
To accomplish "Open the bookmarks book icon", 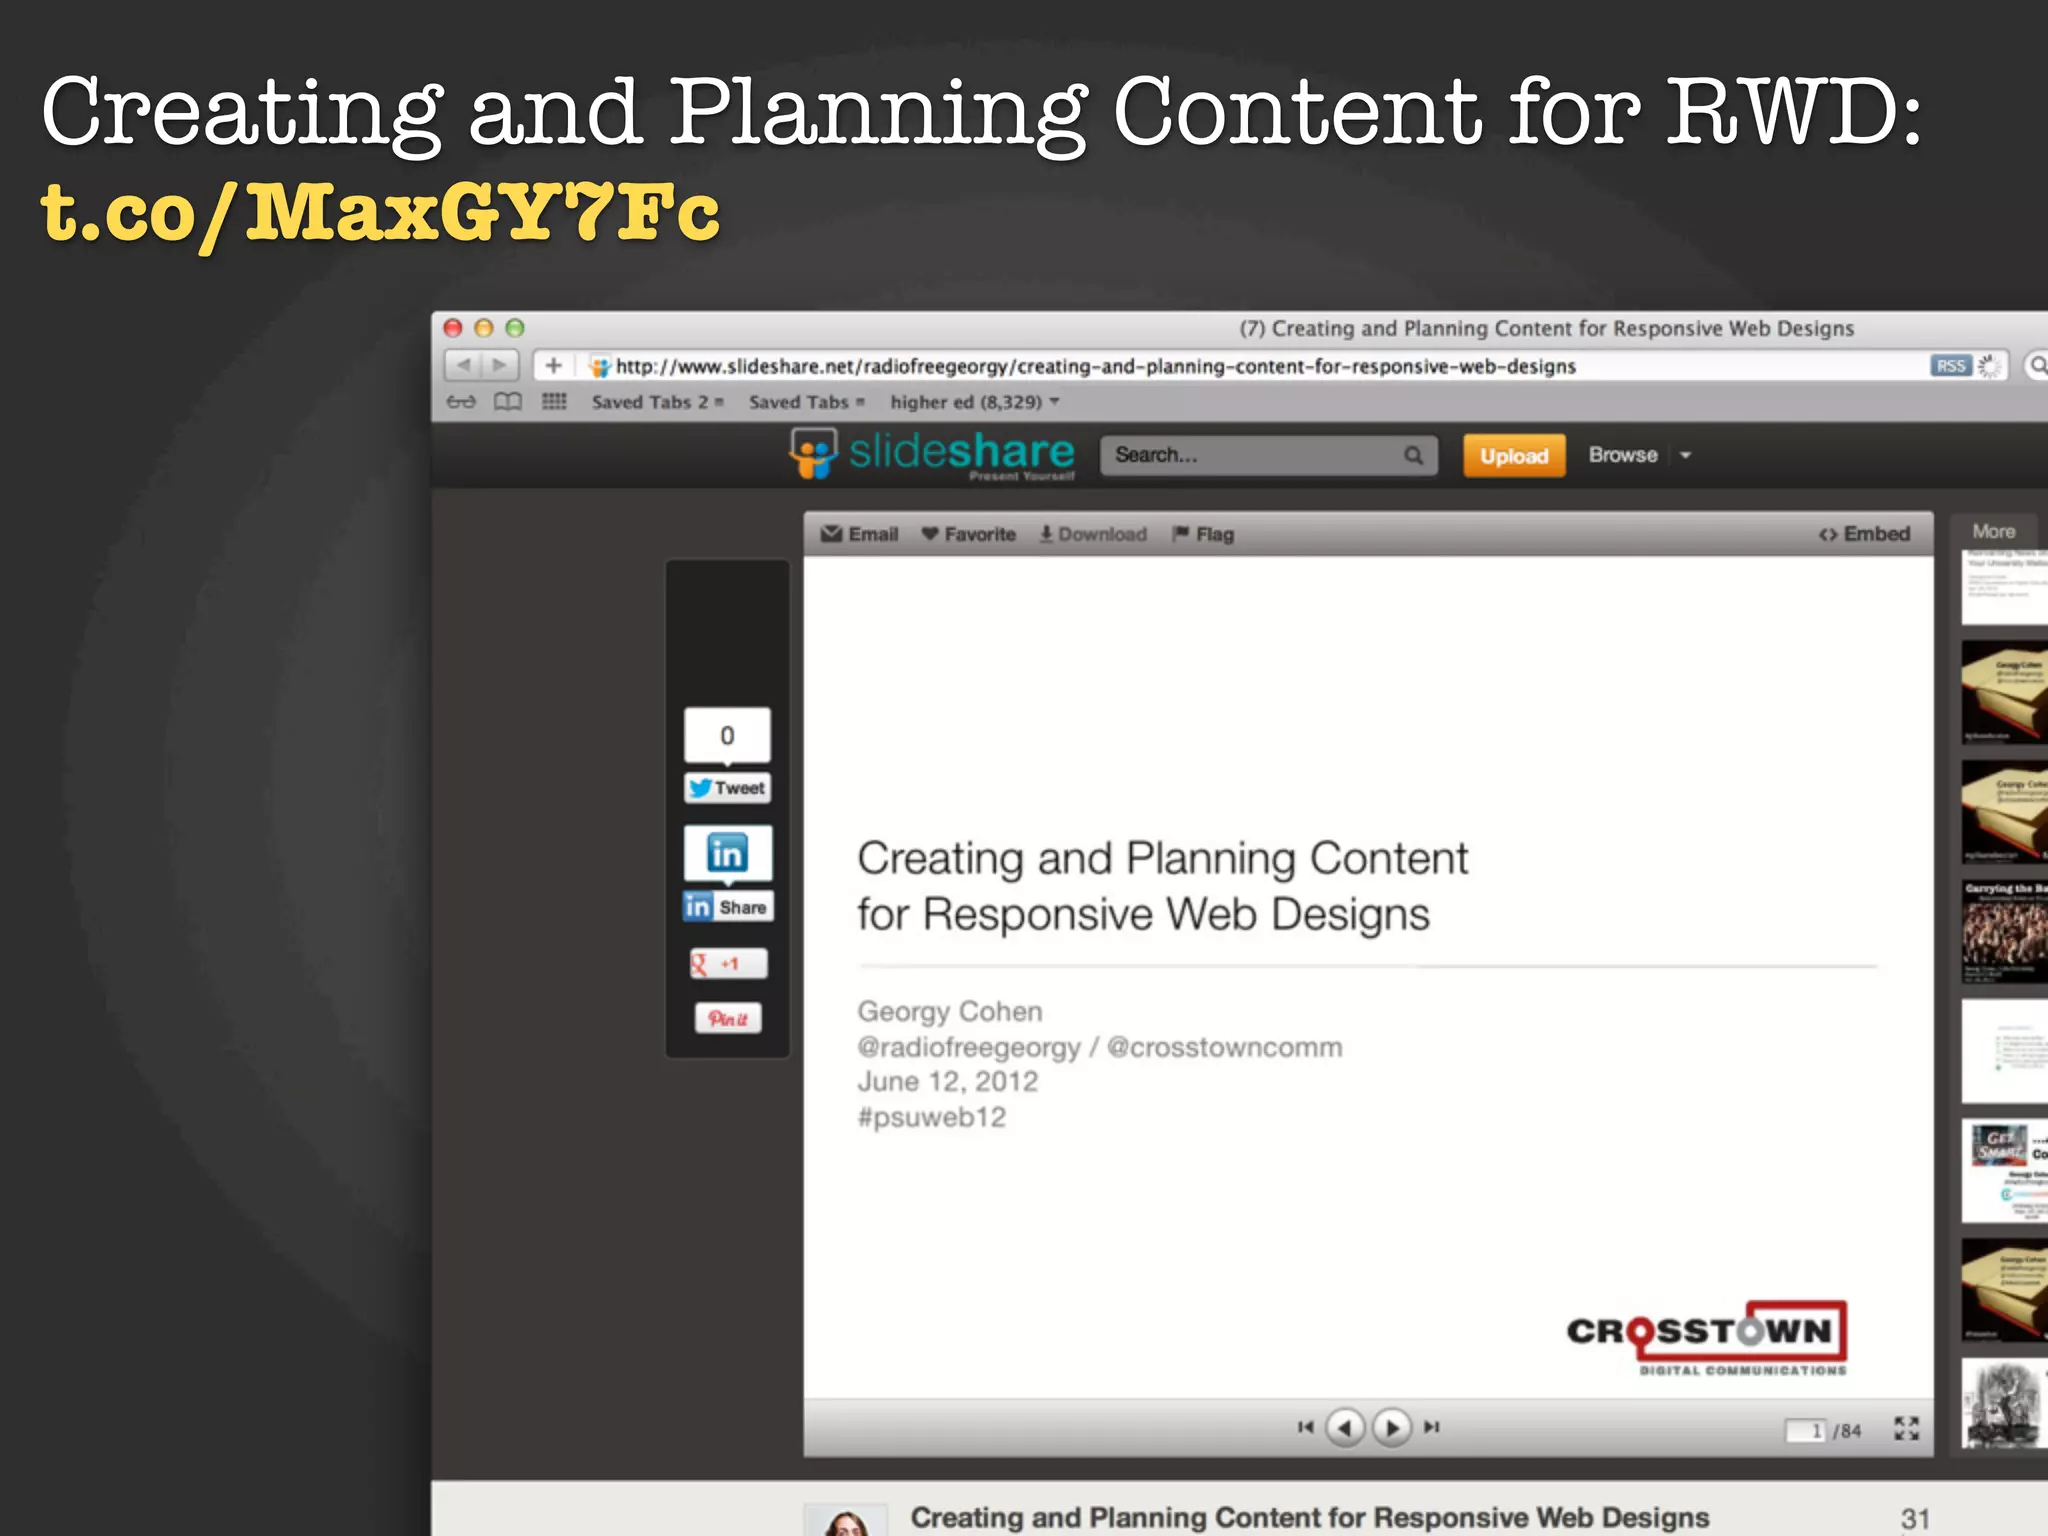I will point(508,402).
